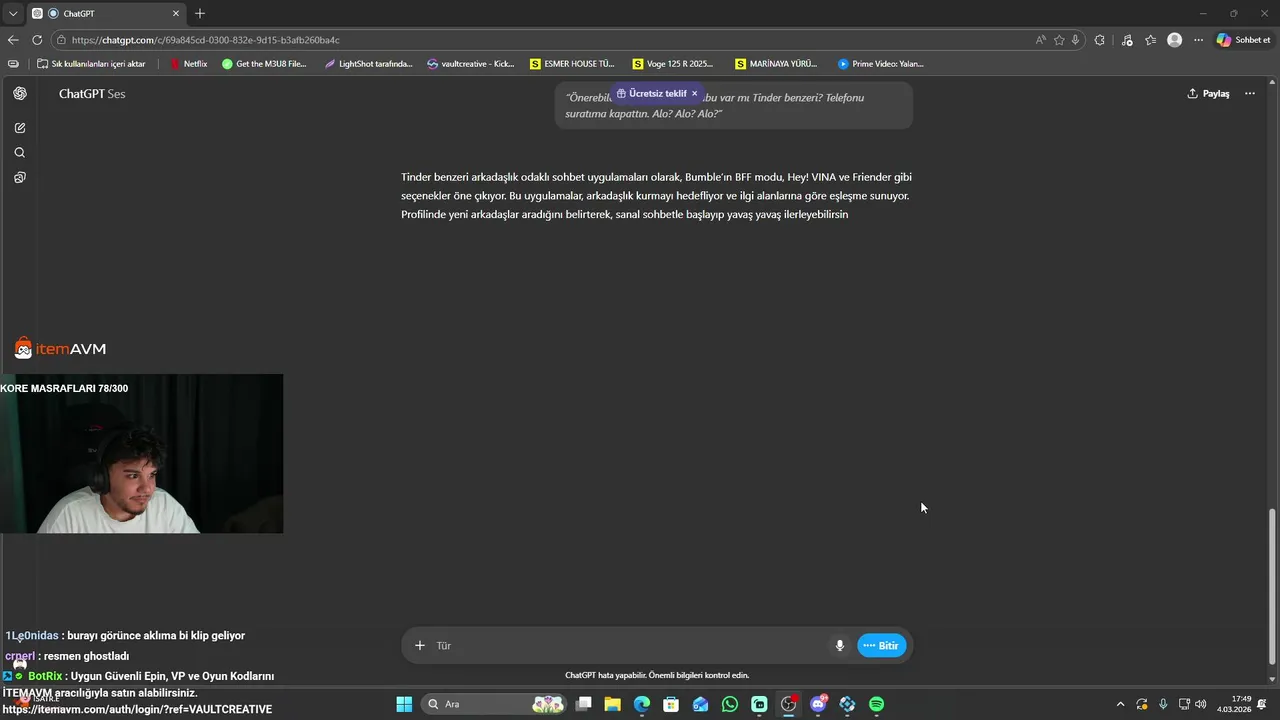Open Microsoft Edge from taskbar
The image size is (1280, 720).
click(x=642, y=704)
